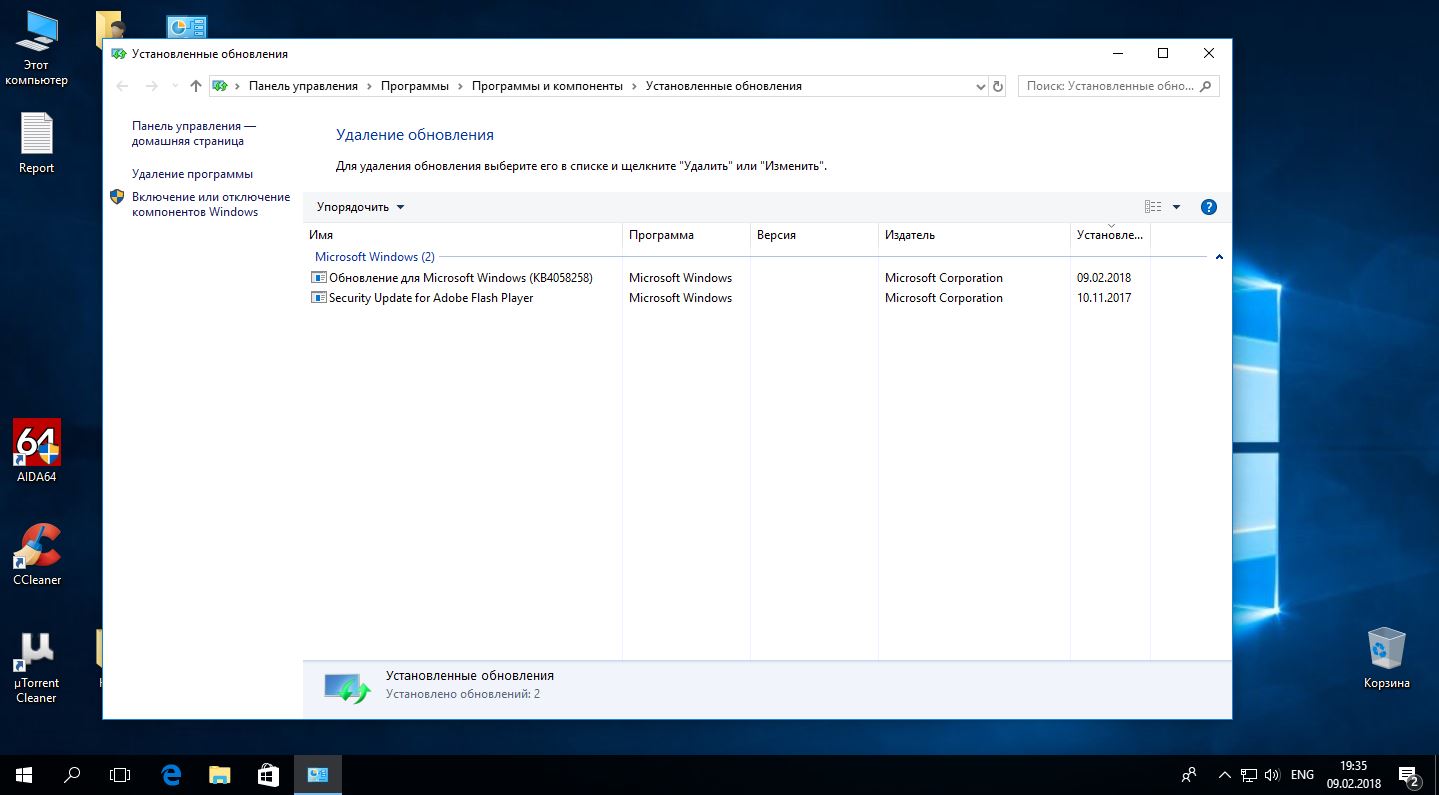Open the recent locations dropdown arrow
This screenshot has height=795, width=1439.
point(175,87)
